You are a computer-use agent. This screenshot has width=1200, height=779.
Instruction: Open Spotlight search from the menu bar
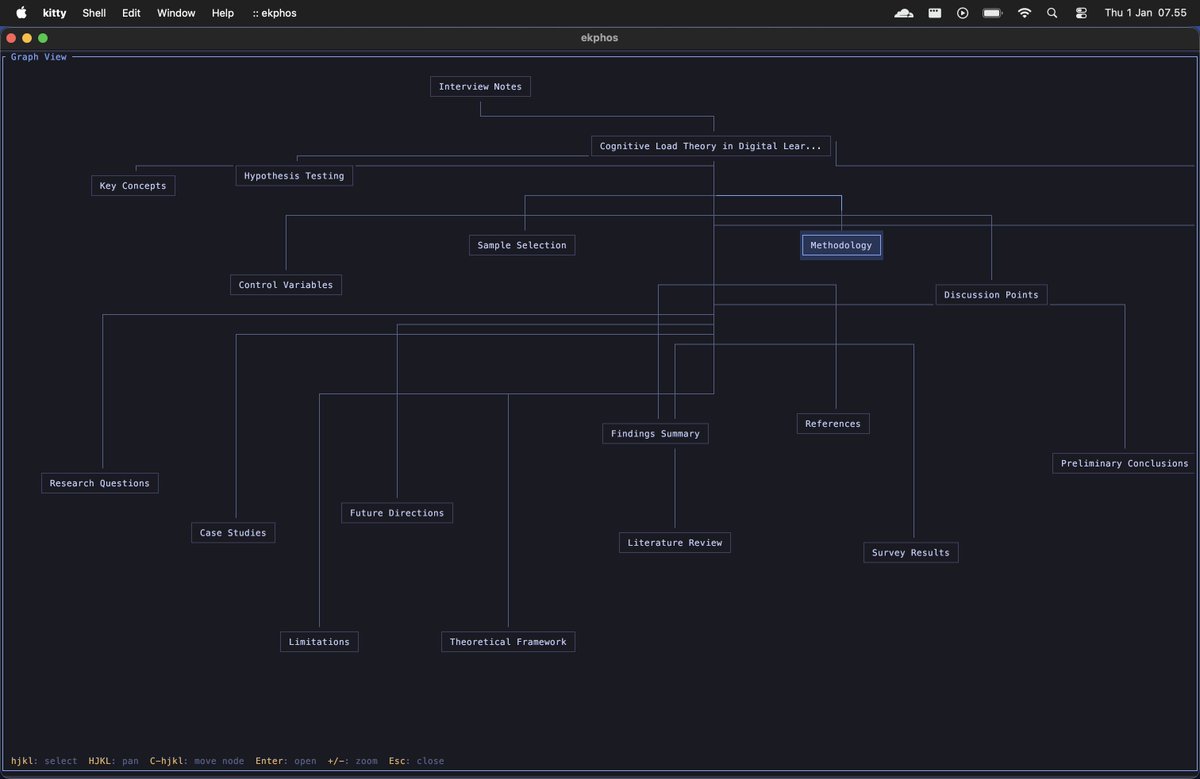pos(1051,13)
